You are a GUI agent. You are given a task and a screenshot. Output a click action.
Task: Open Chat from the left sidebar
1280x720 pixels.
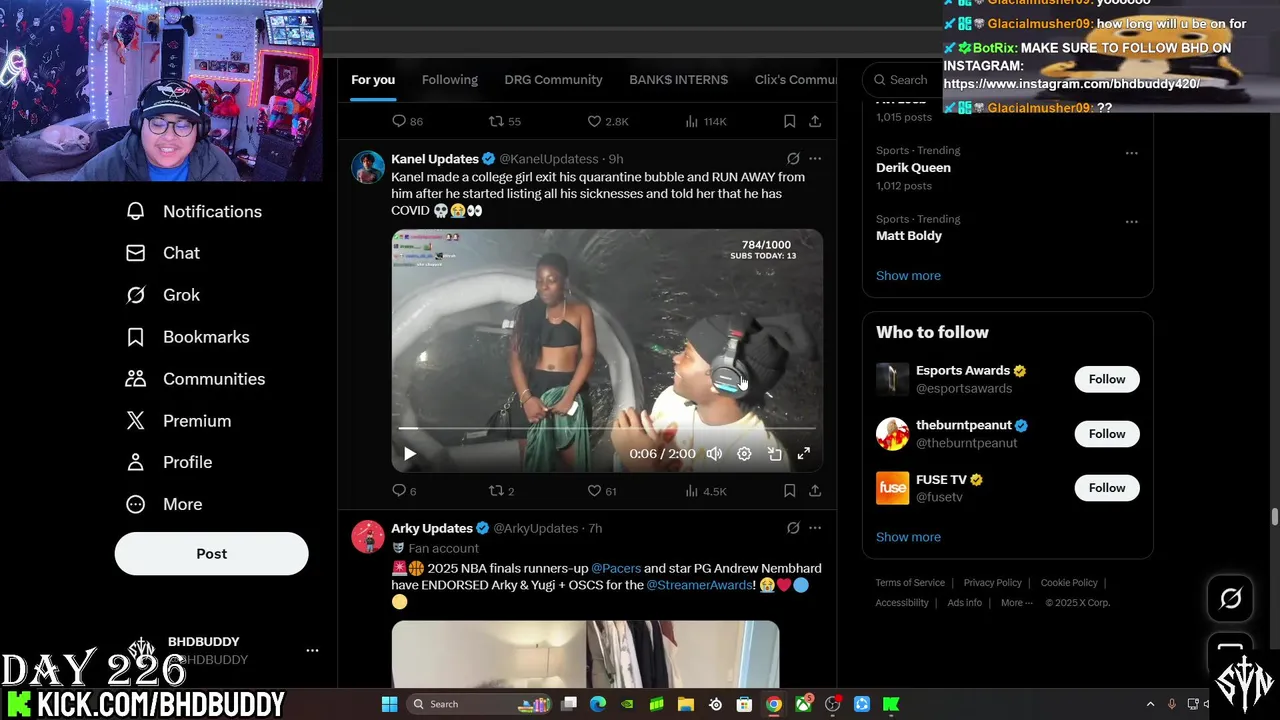[162, 253]
